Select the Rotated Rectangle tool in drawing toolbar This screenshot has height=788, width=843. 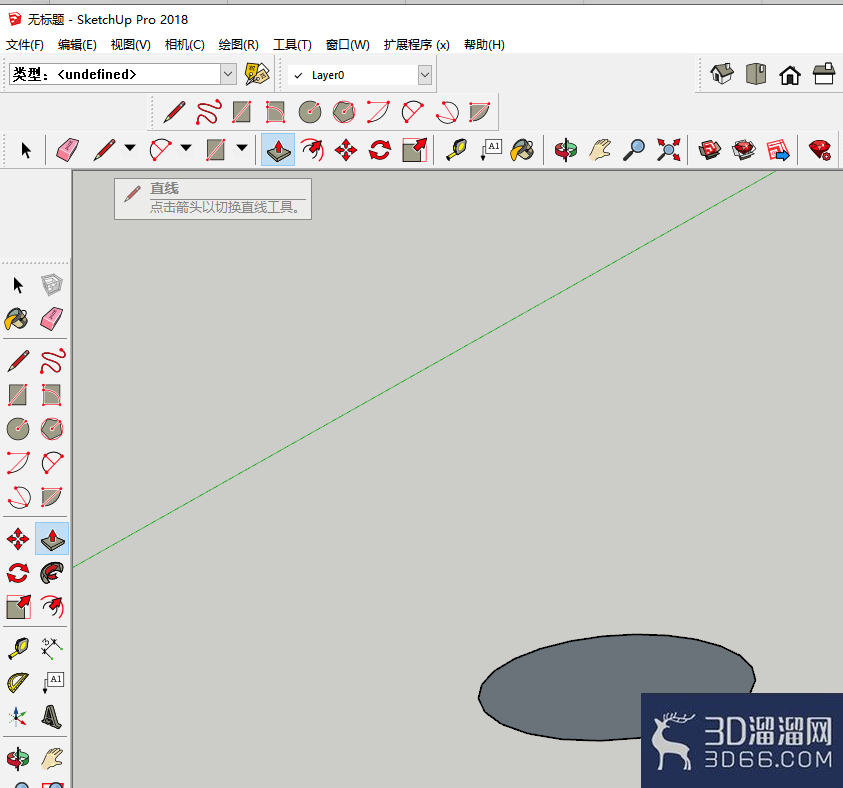[275, 112]
